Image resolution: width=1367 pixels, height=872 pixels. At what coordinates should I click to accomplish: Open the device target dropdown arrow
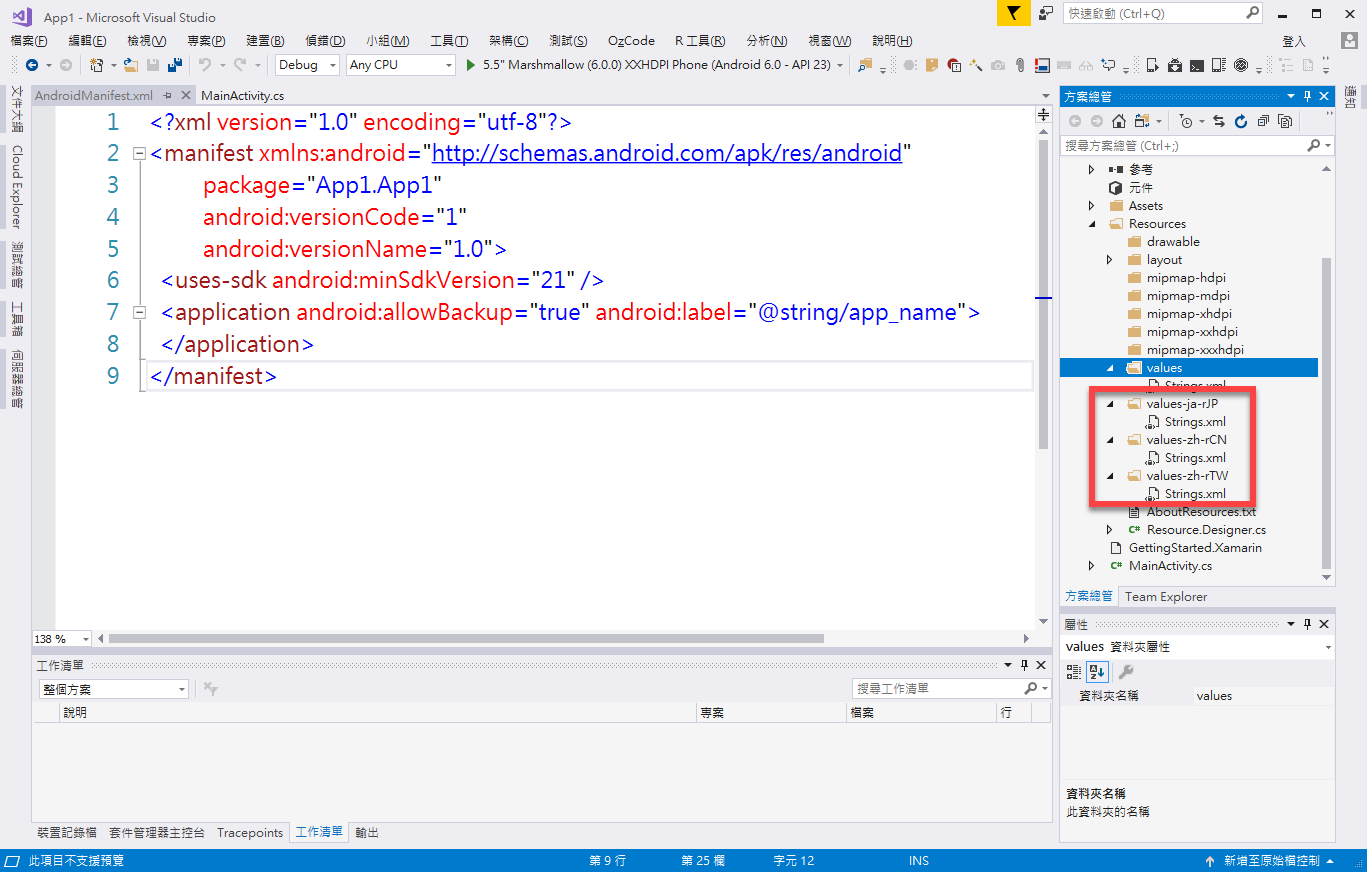(840, 65)
